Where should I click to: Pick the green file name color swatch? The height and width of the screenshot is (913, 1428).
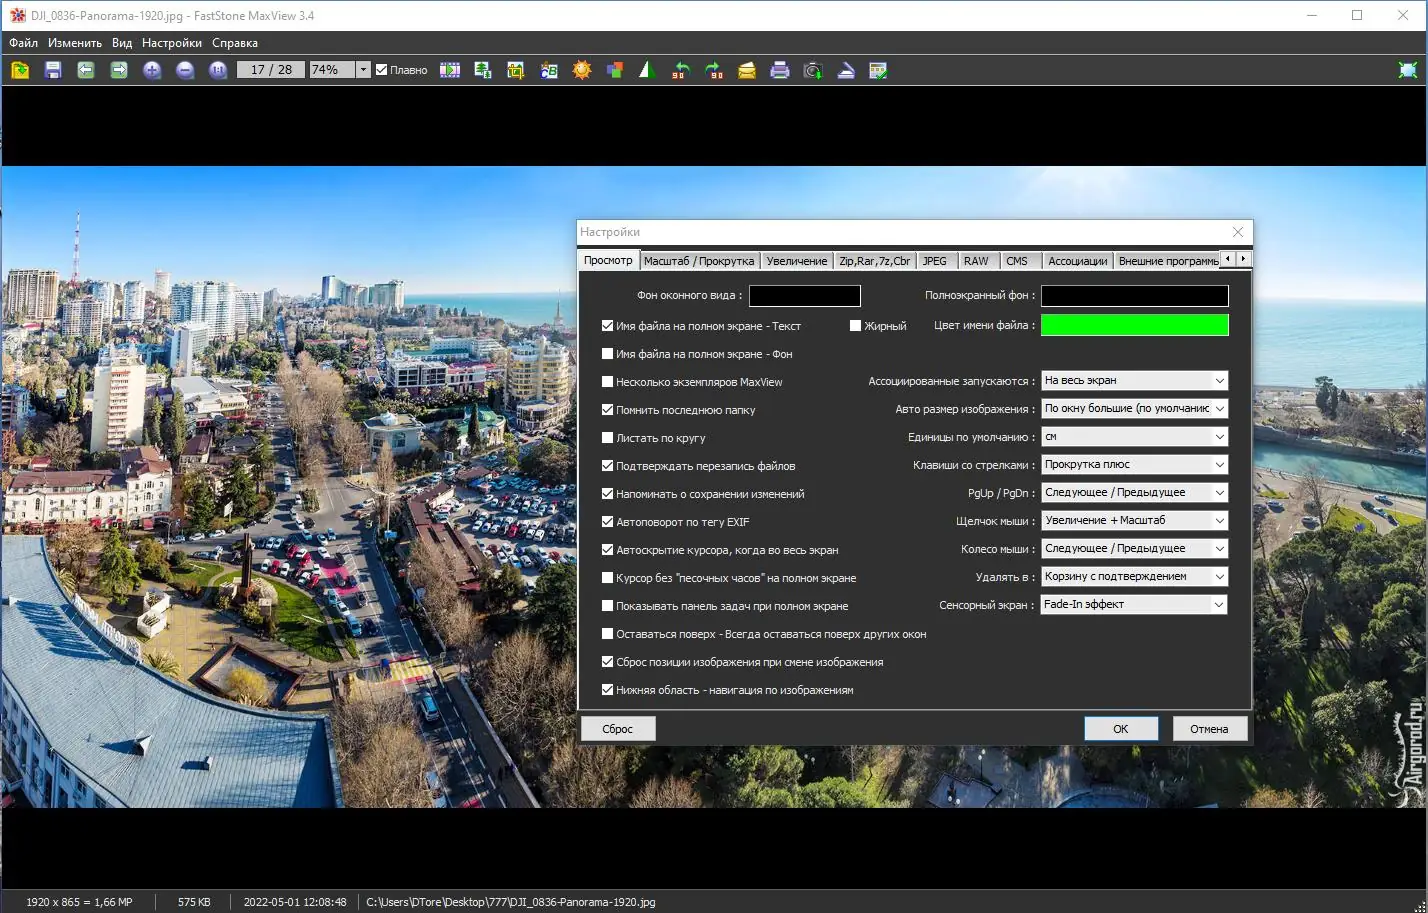(x=1134, y=325)
